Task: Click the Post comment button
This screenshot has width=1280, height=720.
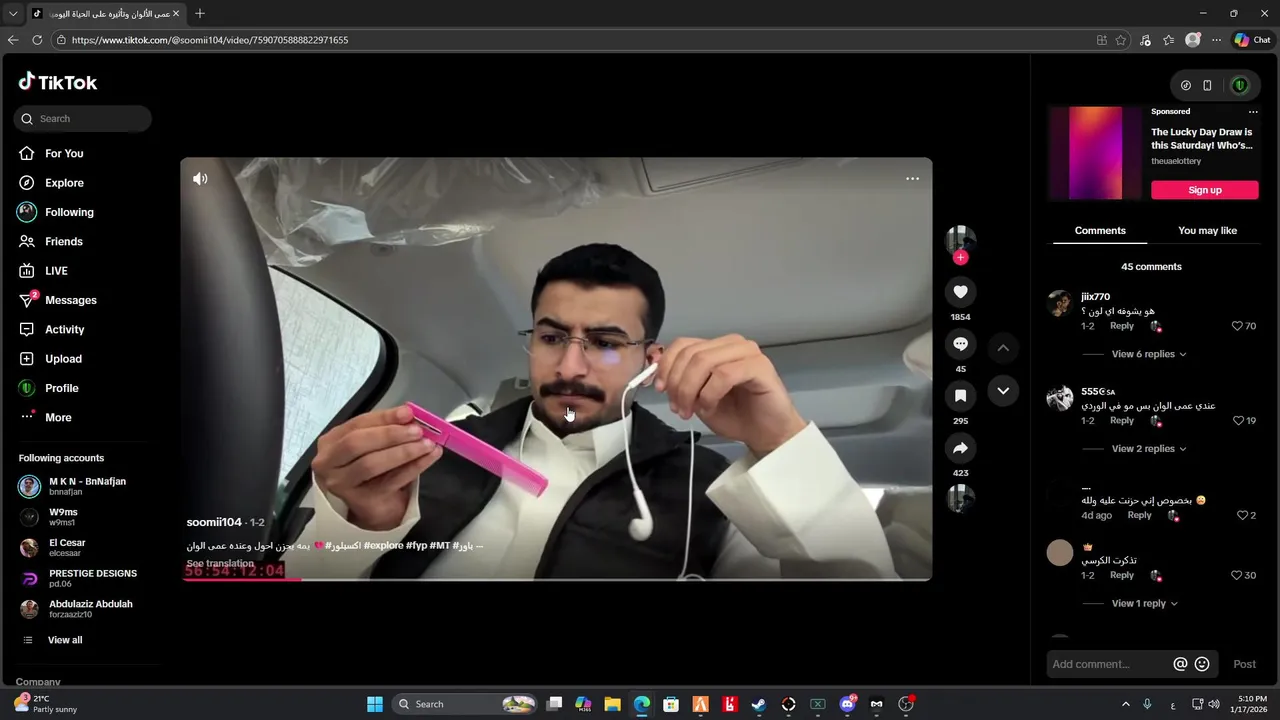Action: pyautogui.click(x=1244, y=664)
